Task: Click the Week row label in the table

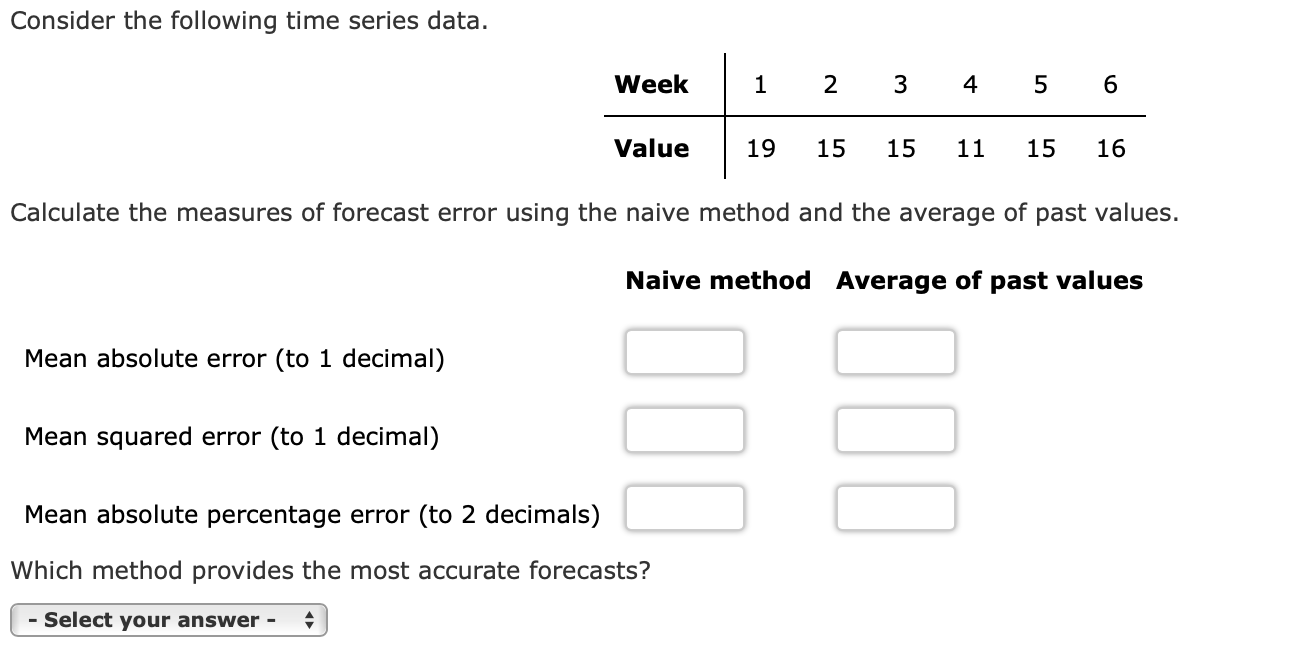Action: (x=652, y=84)
